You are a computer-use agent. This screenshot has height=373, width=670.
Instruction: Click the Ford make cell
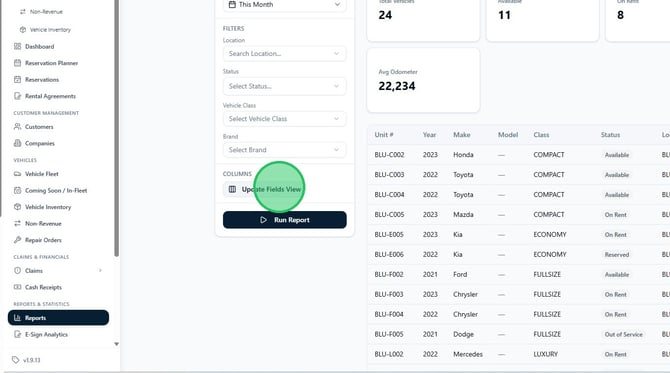pos(460,274)
